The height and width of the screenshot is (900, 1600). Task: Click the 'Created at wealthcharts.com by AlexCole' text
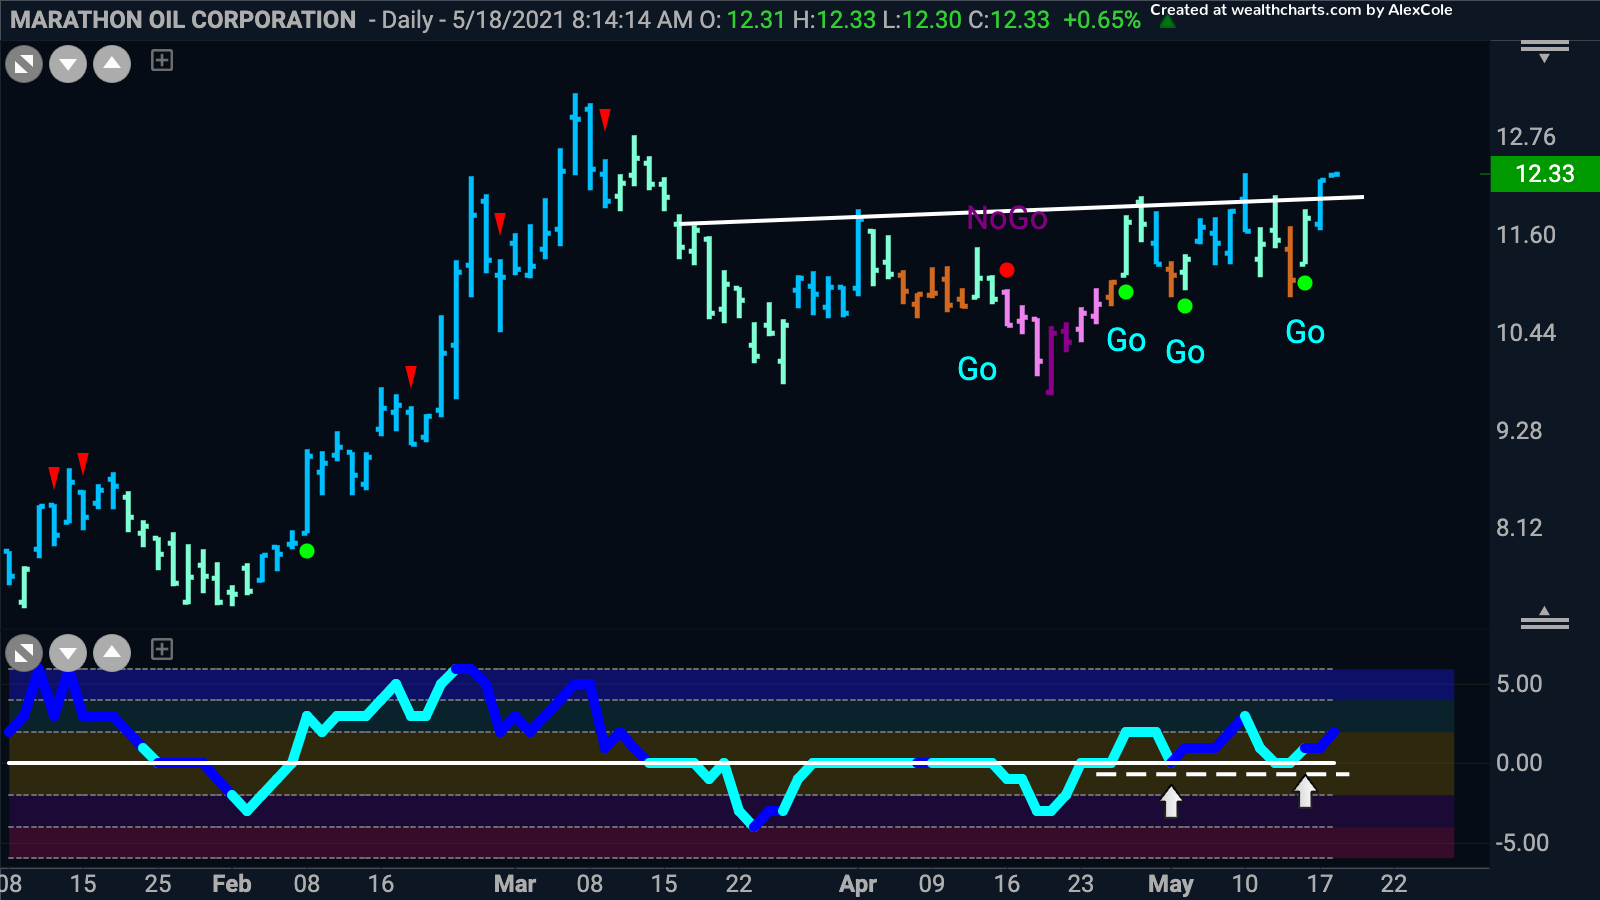pos(1301,10)
